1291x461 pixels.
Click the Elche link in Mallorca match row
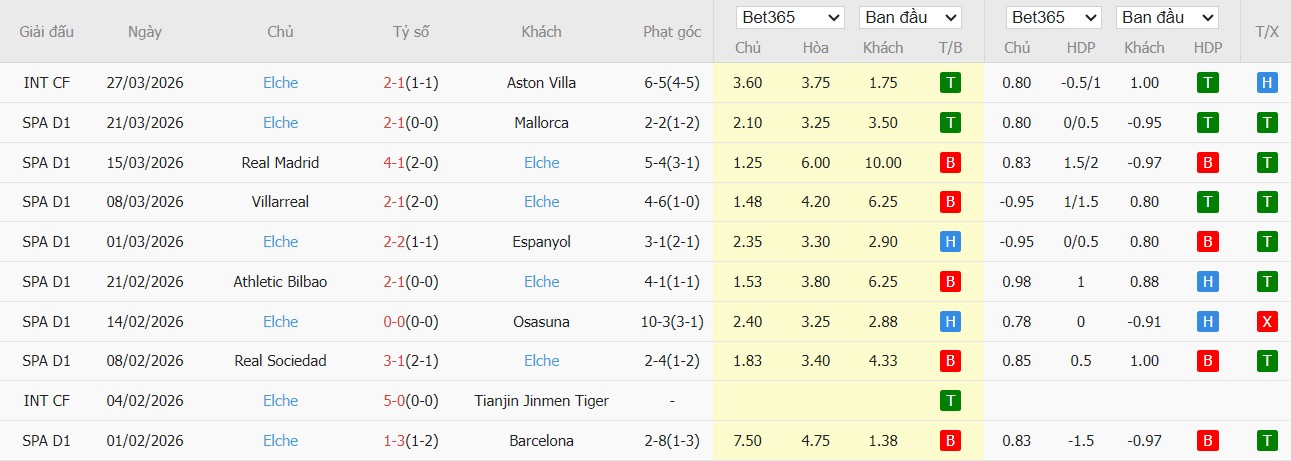click(x=280, y=123)
